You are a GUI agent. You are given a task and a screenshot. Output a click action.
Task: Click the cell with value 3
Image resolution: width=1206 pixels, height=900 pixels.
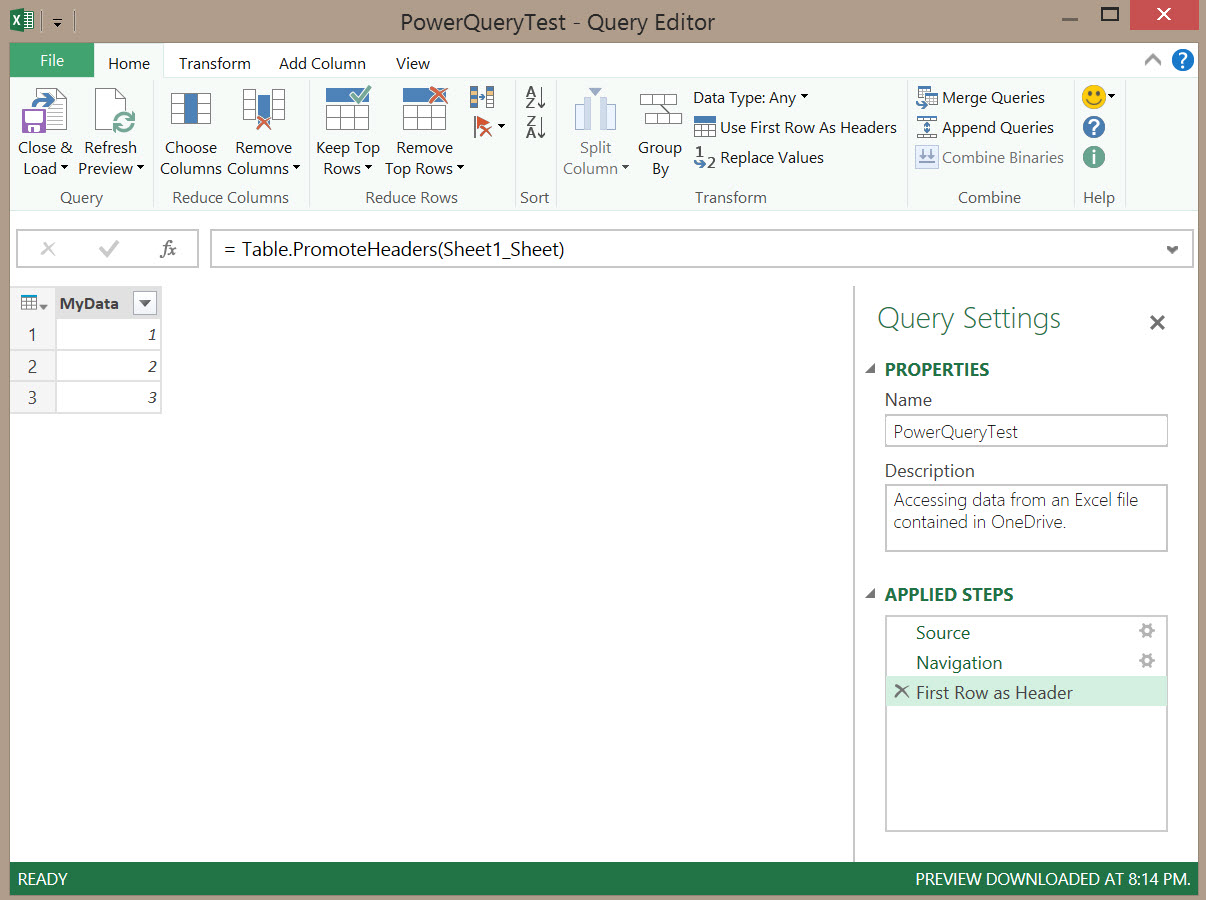point(108,397)
